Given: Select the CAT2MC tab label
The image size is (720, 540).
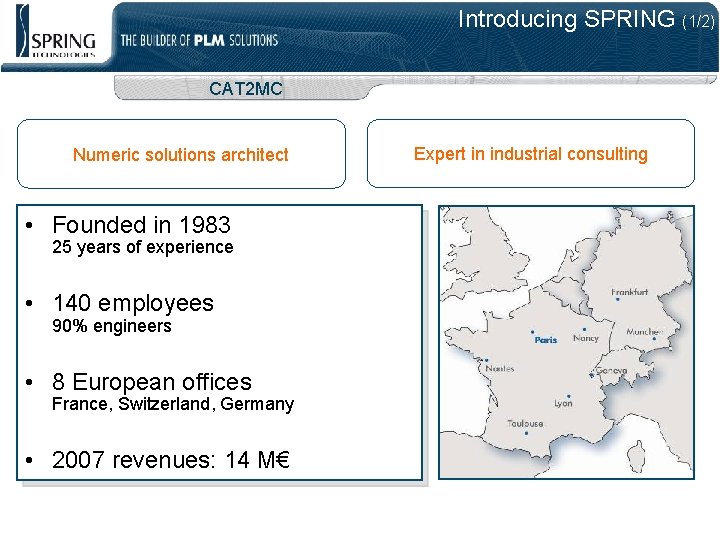Looking at the screenshot, I should coord(246,88).
